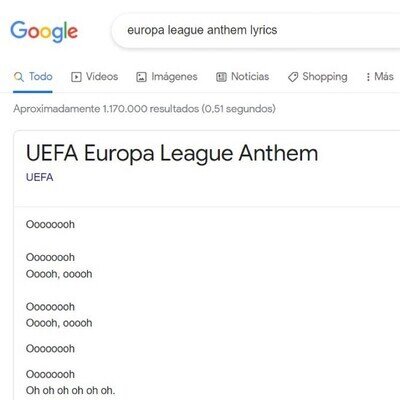Click the Imágenes picture icon
The image size is (400, 400).
point(141,77)
